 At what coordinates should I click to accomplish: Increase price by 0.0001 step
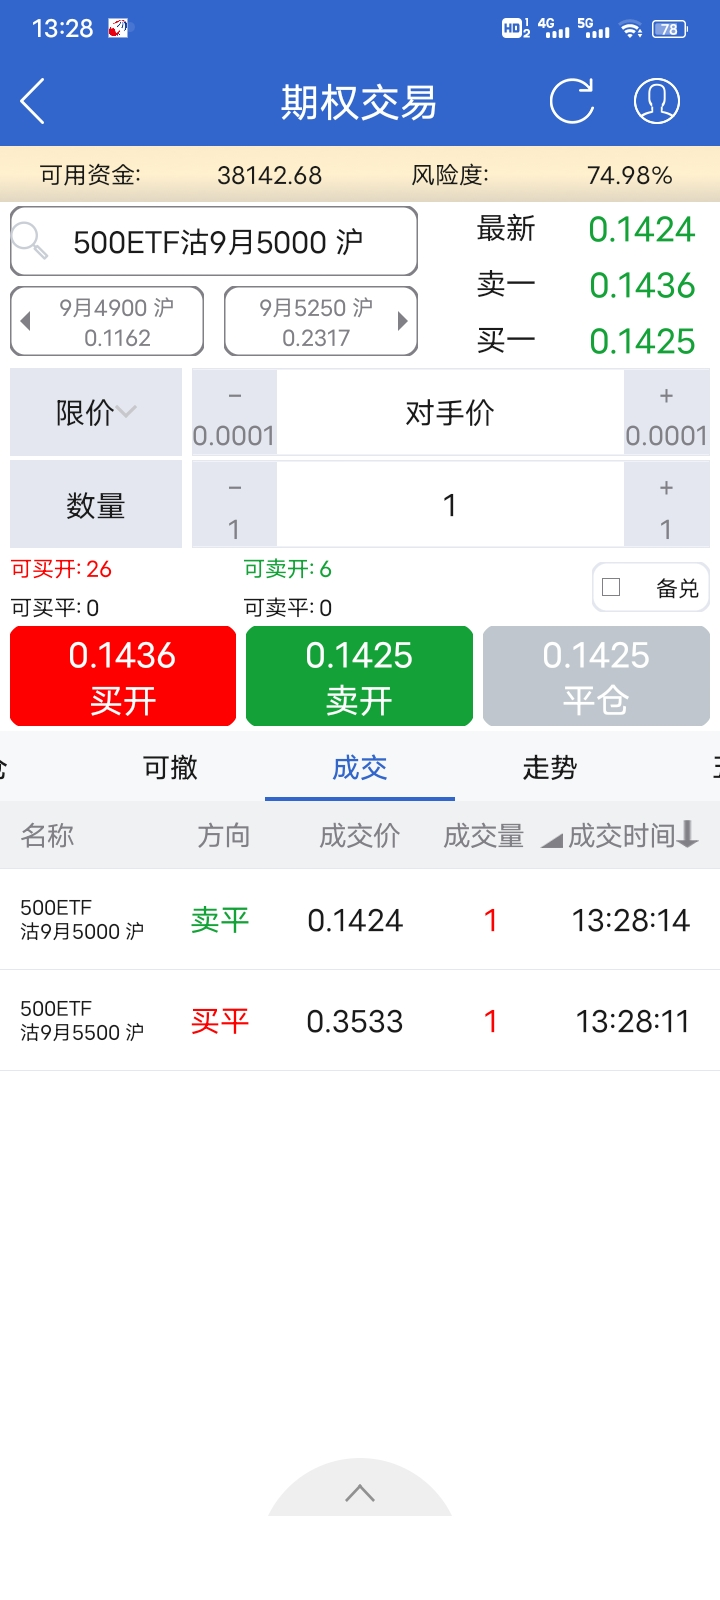coord(666,413)
